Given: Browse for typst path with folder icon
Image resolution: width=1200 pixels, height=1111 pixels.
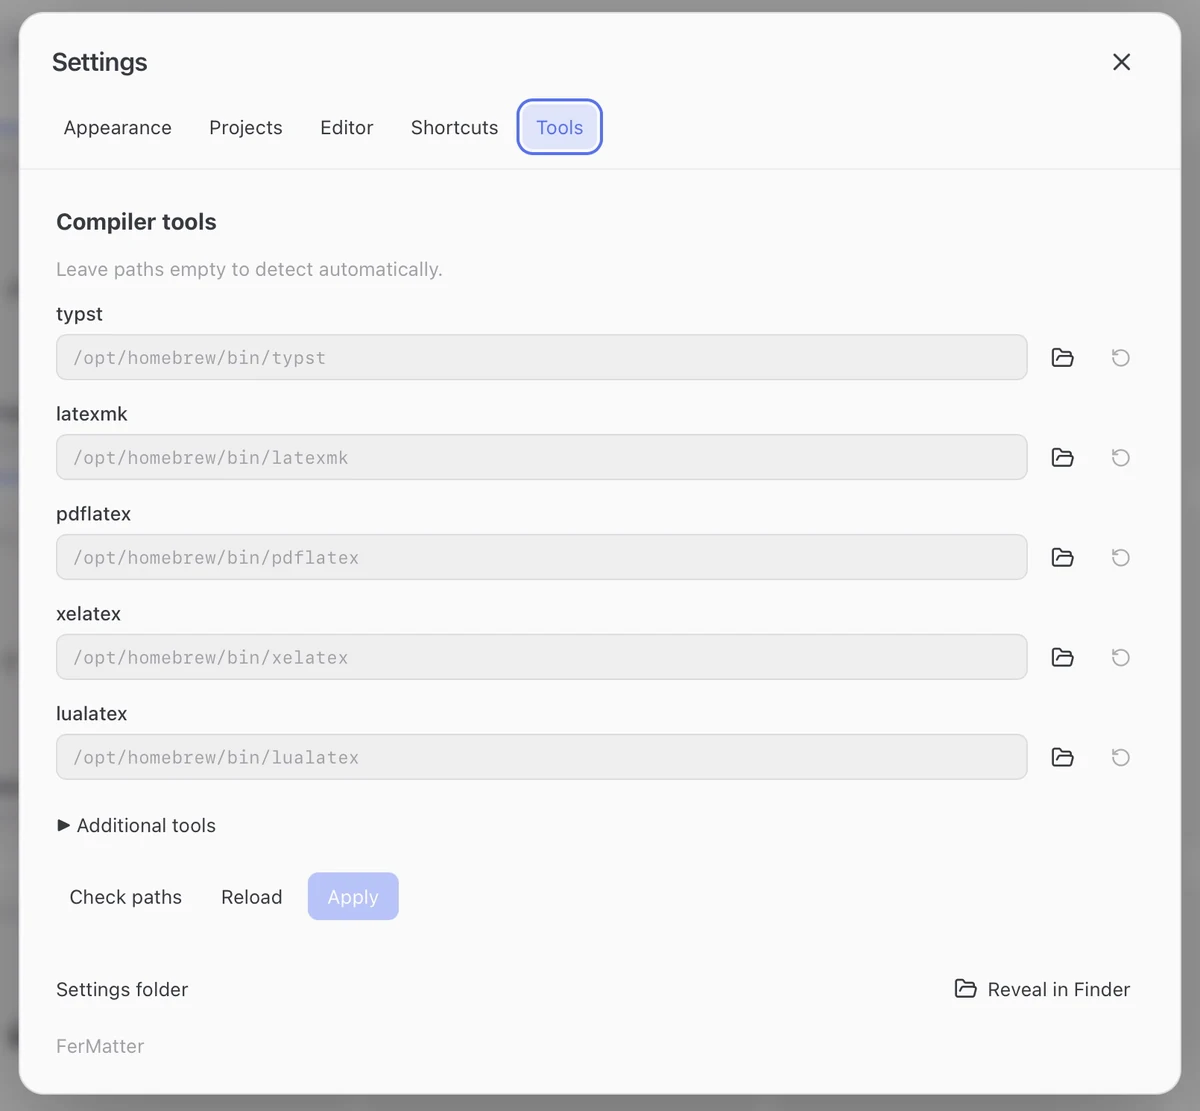Looking at the screenshot, I should (1062, 358).
